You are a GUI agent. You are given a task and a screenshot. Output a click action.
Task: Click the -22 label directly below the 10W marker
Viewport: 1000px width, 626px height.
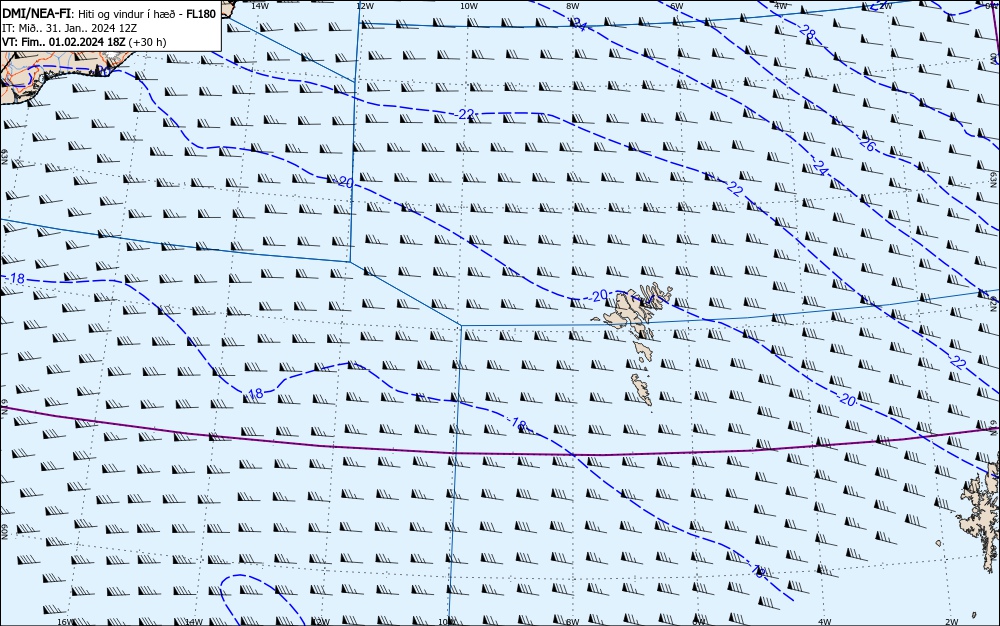click(x=465, y=114)
